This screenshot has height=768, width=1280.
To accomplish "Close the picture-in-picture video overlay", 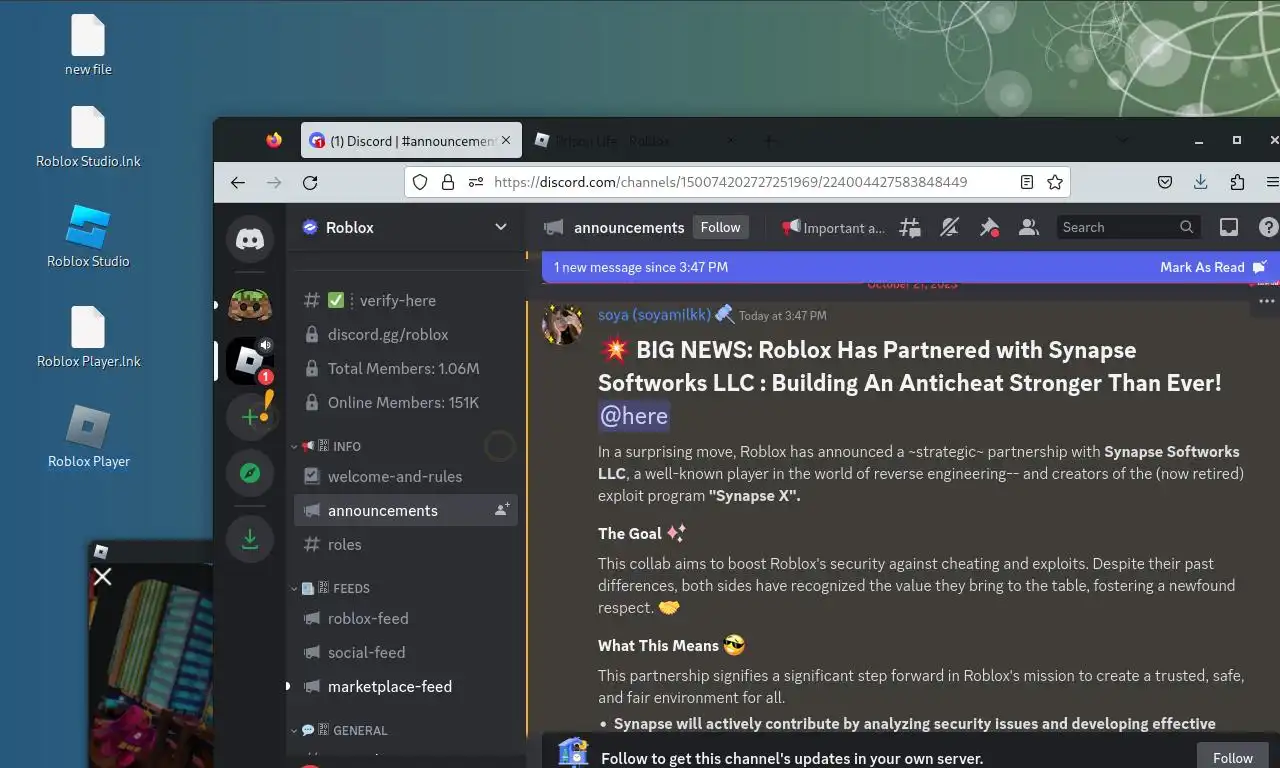I will (x=102, y=576).
